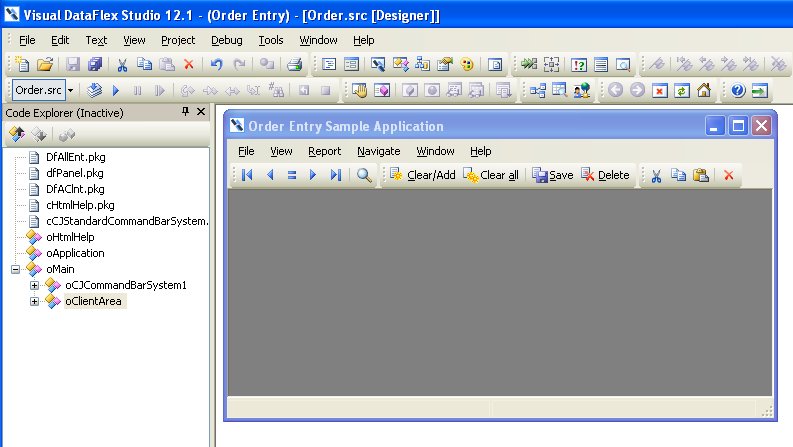
Task: Click the Print icon in Studio toolbar
Action: [x=294, y=64]
